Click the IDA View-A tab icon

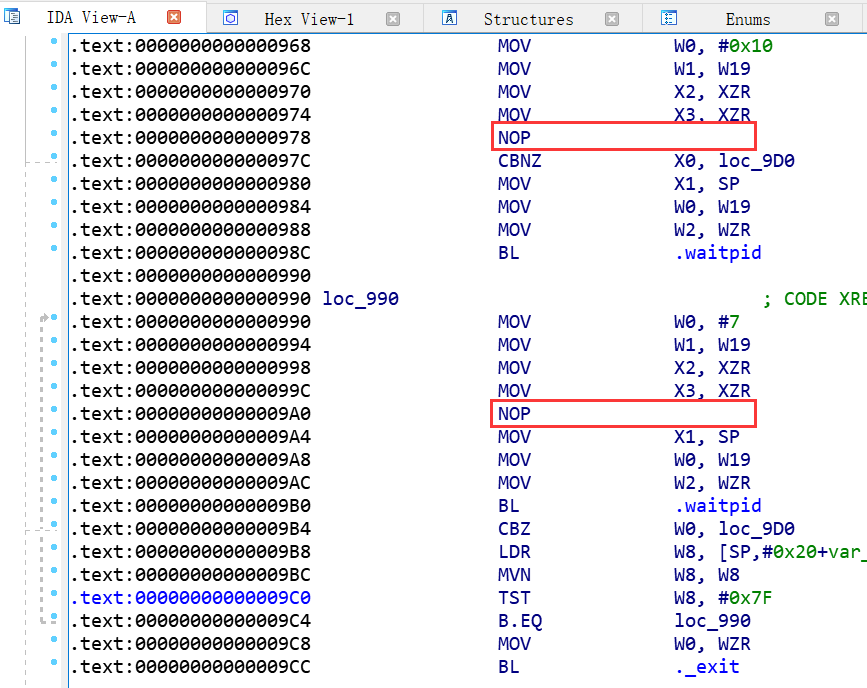point(12,17)
